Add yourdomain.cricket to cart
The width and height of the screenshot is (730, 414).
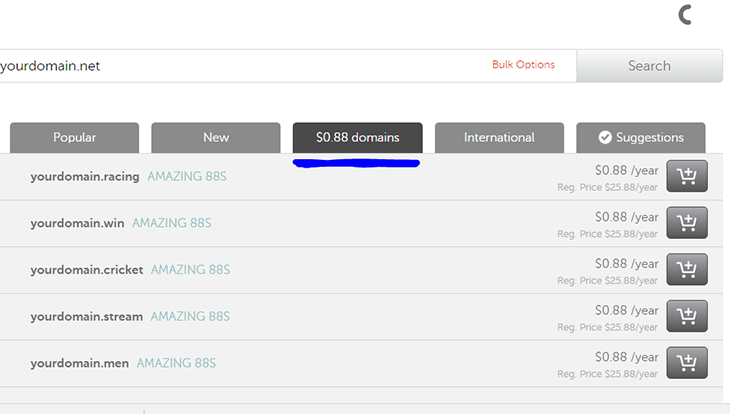[687, 269]
